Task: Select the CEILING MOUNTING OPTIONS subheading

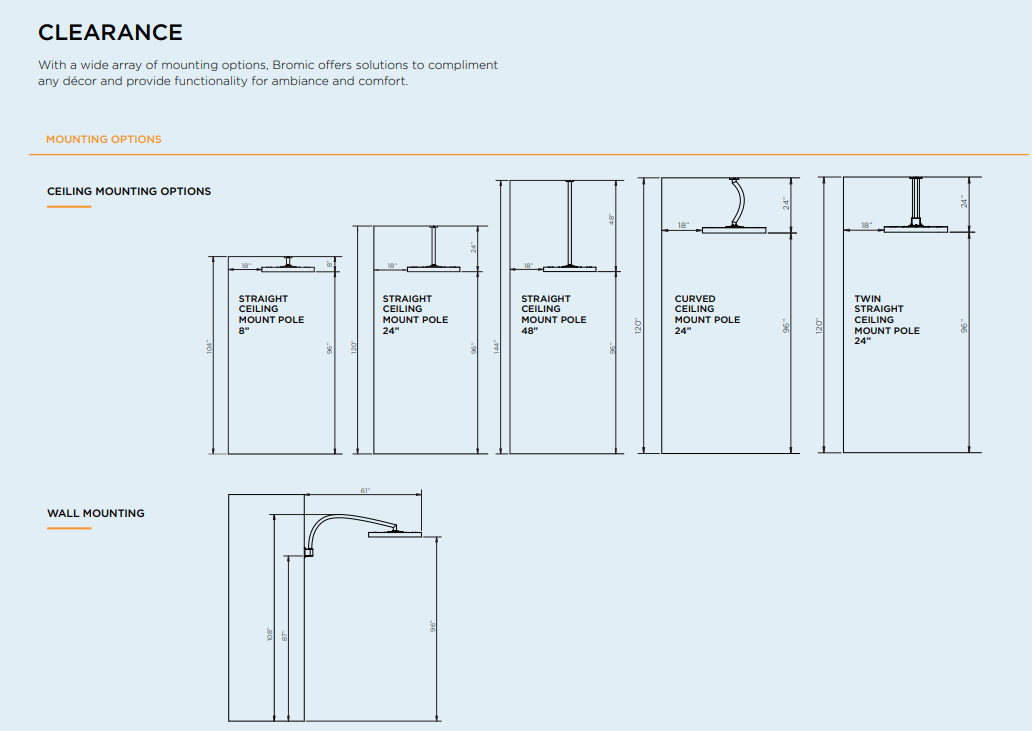Action: [129, 191]
